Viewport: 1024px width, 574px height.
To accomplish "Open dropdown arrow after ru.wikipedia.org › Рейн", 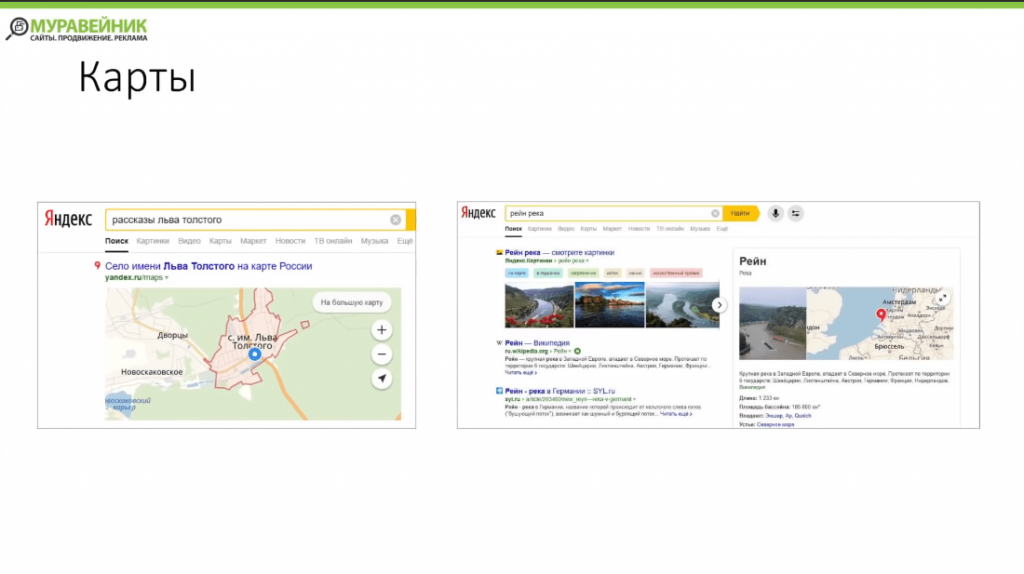I will (570, 351).
